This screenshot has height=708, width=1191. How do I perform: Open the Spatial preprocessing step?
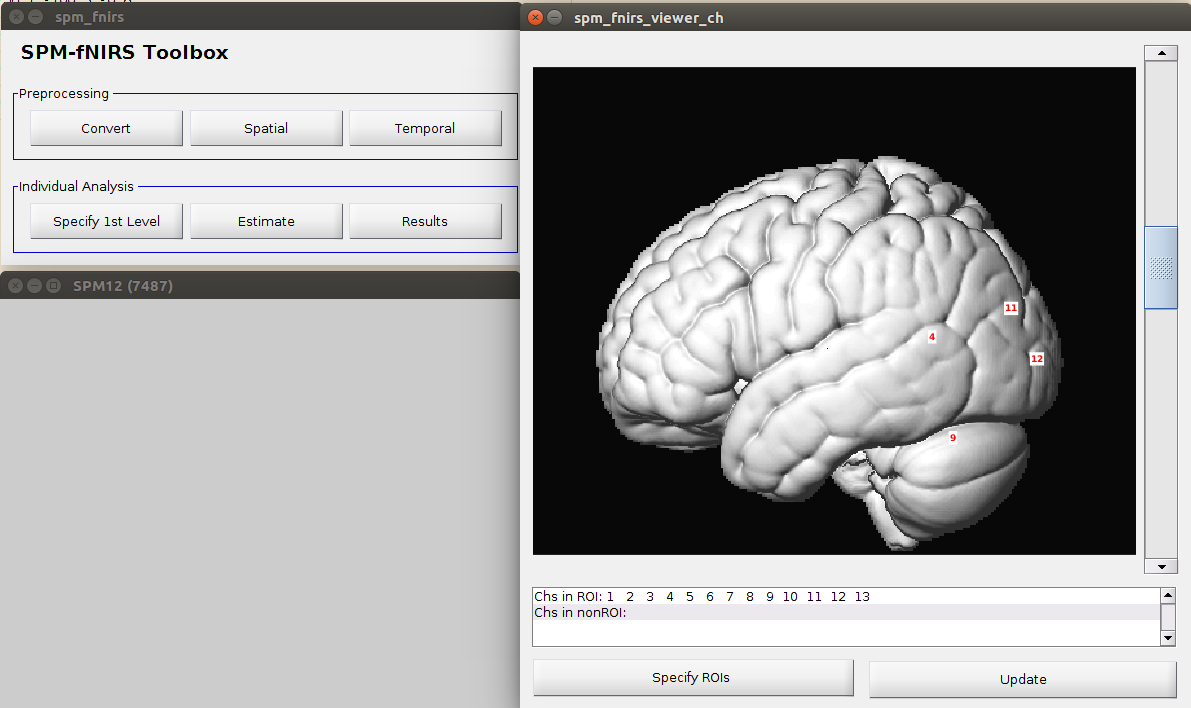point(266,128)
